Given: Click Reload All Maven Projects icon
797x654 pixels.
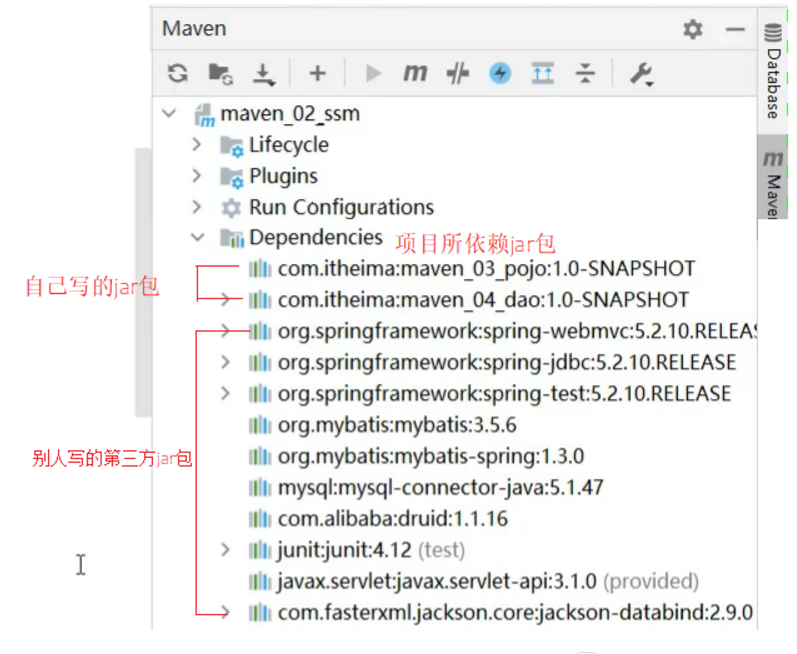Looking at the screenshot, I should 177,73.
